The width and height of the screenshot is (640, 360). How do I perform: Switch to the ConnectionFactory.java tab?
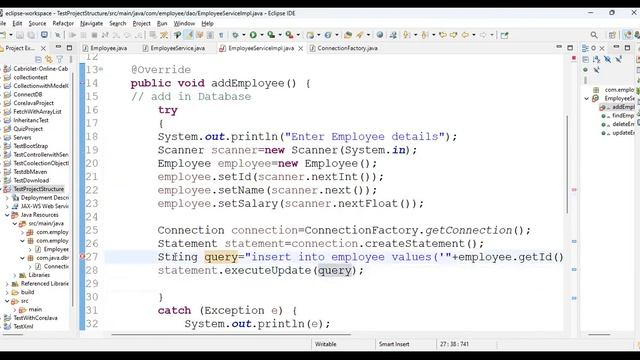pos(344,48)
